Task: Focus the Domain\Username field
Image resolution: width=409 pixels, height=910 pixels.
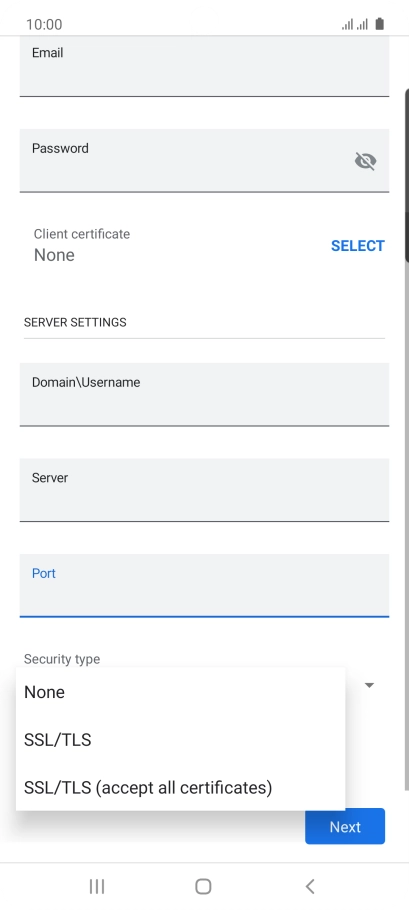Action: (x=204, y=395)
